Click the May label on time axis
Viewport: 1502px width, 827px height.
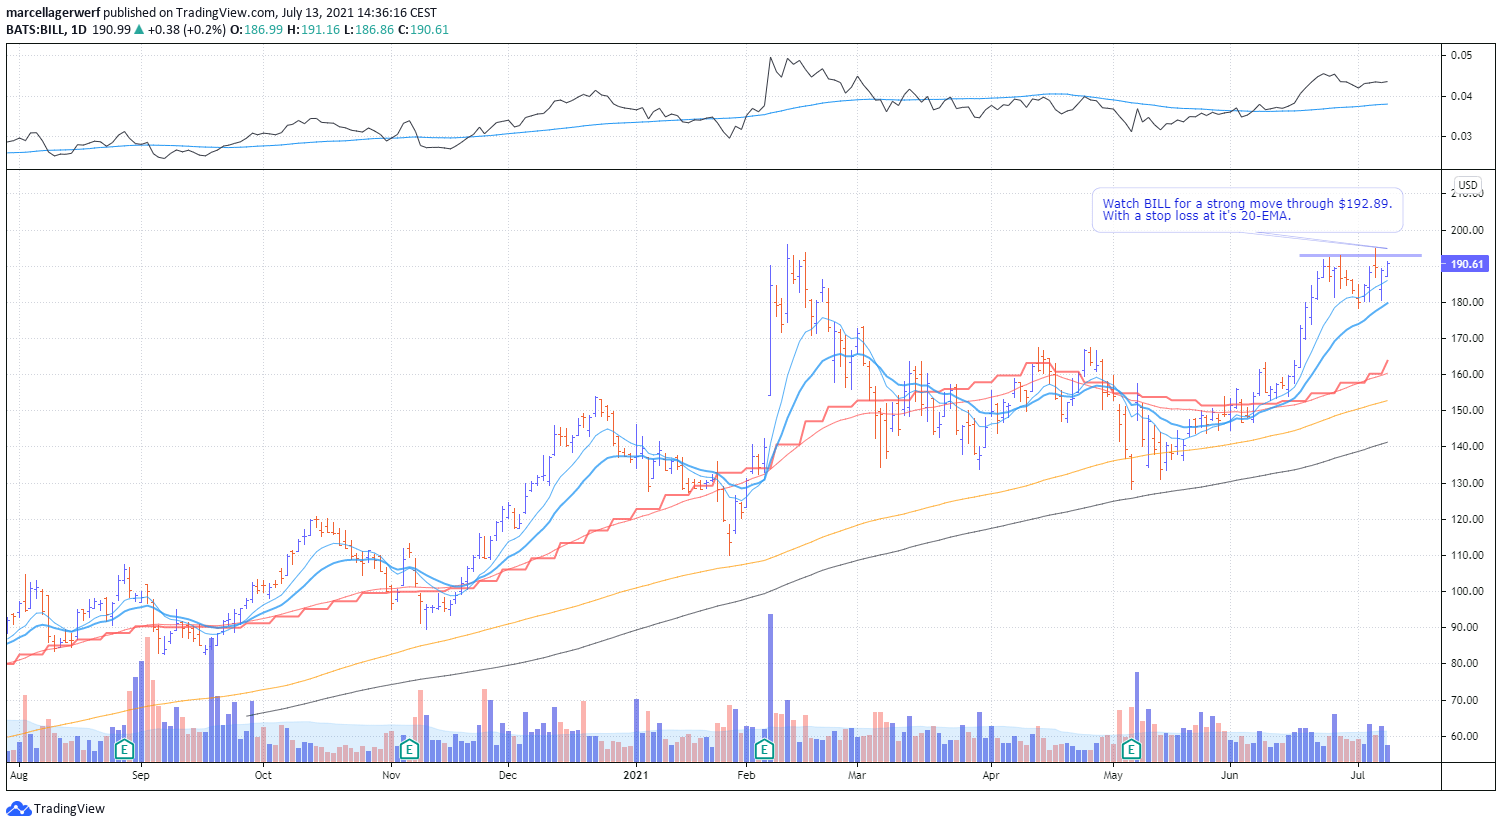point(1113,775)
